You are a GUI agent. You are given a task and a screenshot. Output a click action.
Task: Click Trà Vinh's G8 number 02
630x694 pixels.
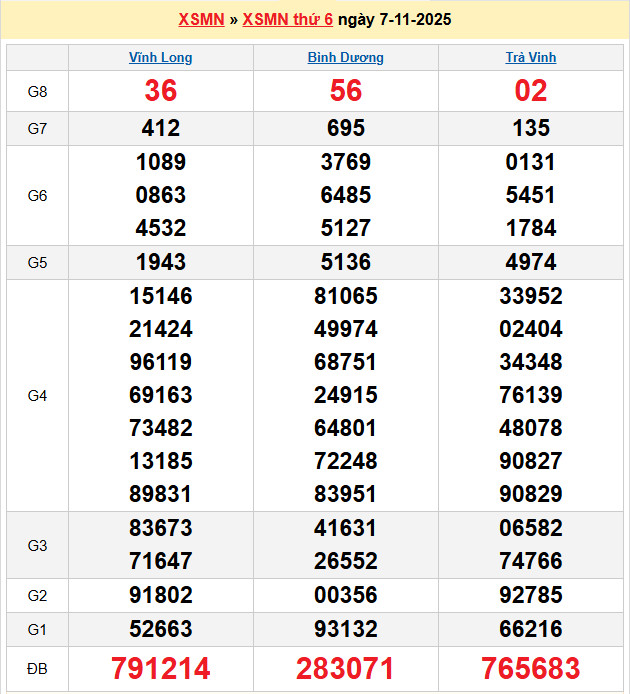pyautogui.click(x=531, y=92)
